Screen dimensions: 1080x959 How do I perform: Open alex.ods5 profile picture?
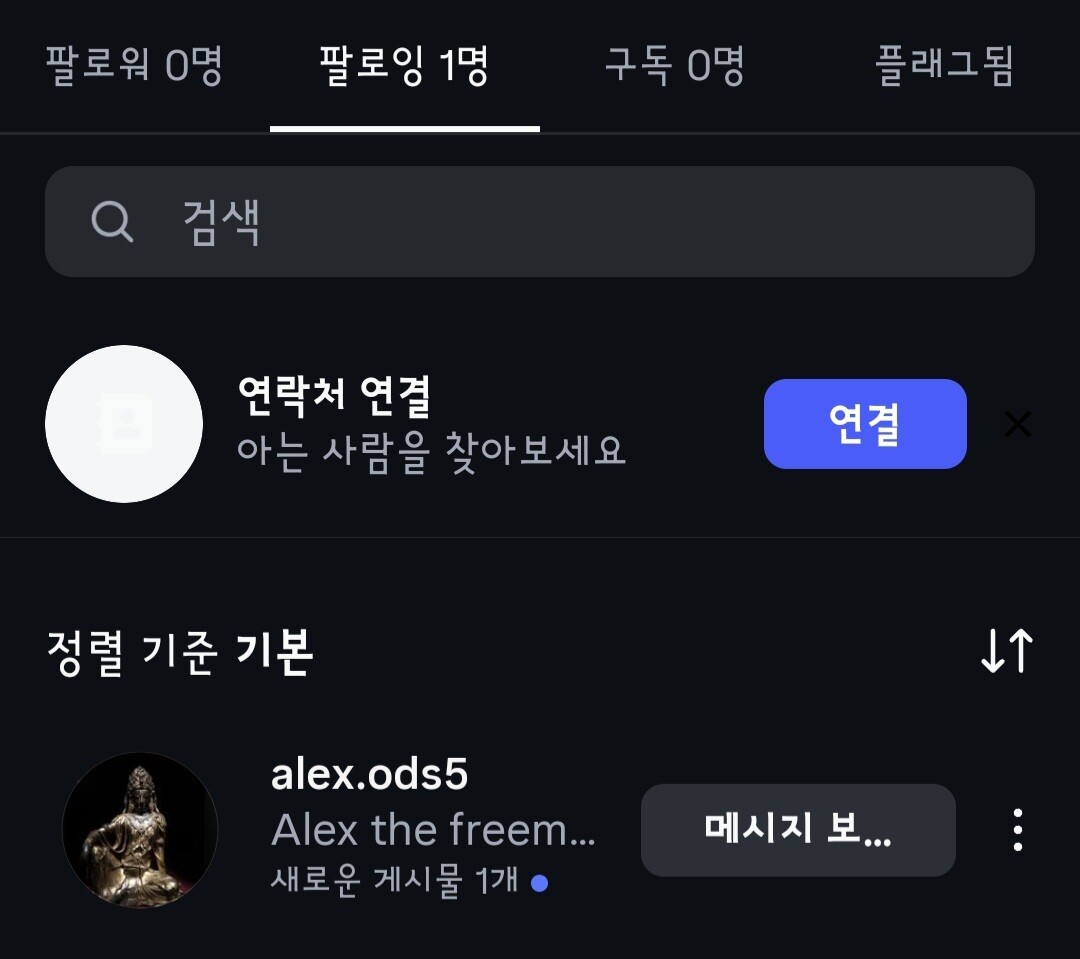pyautogui.click(x=140, y=830)
